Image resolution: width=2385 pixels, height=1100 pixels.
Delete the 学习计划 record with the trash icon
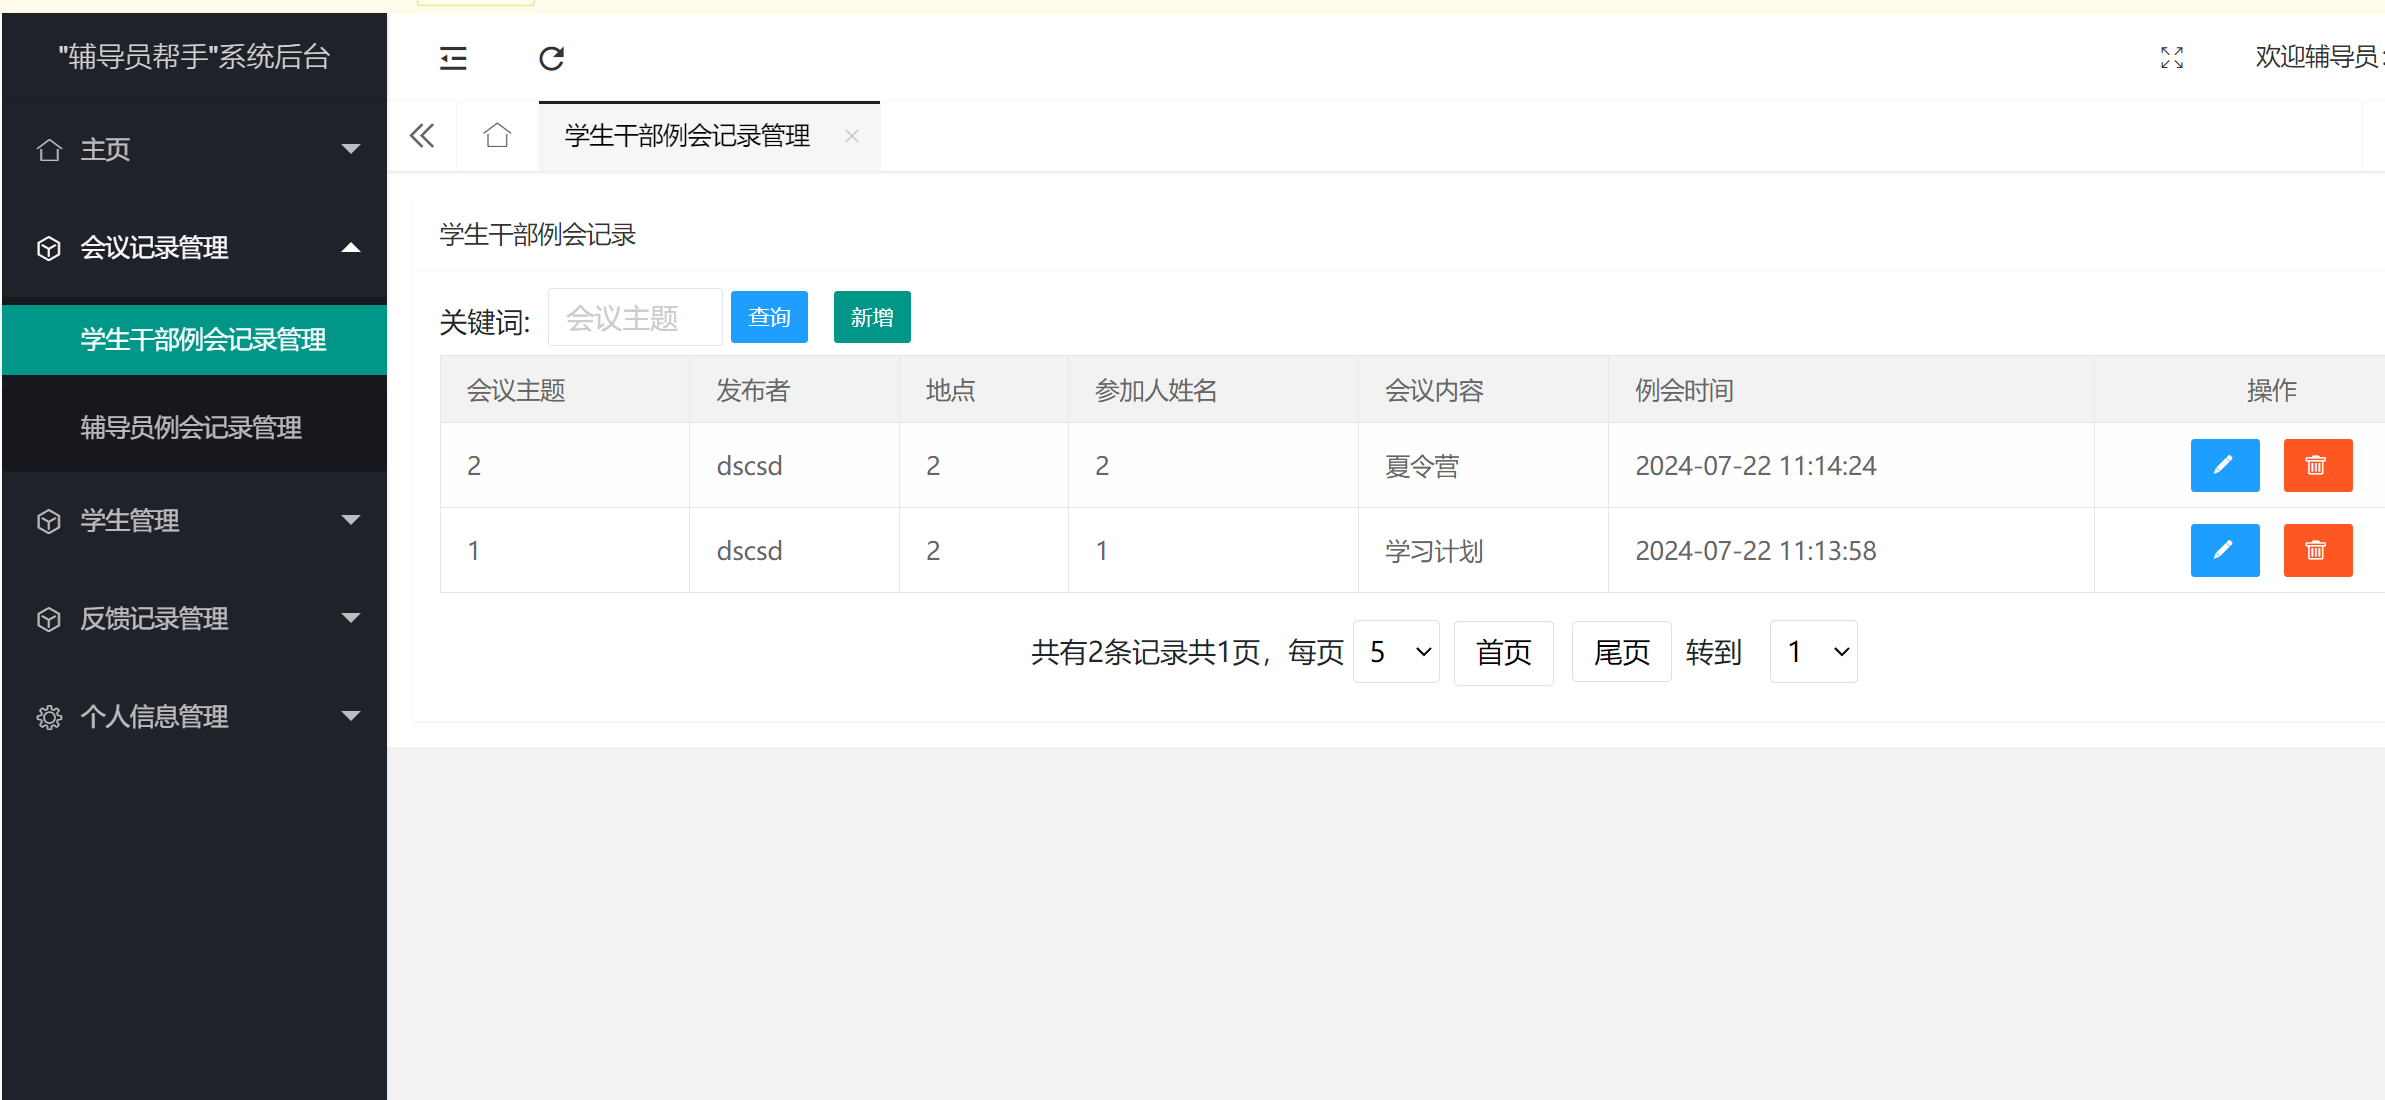point(2317,550)
